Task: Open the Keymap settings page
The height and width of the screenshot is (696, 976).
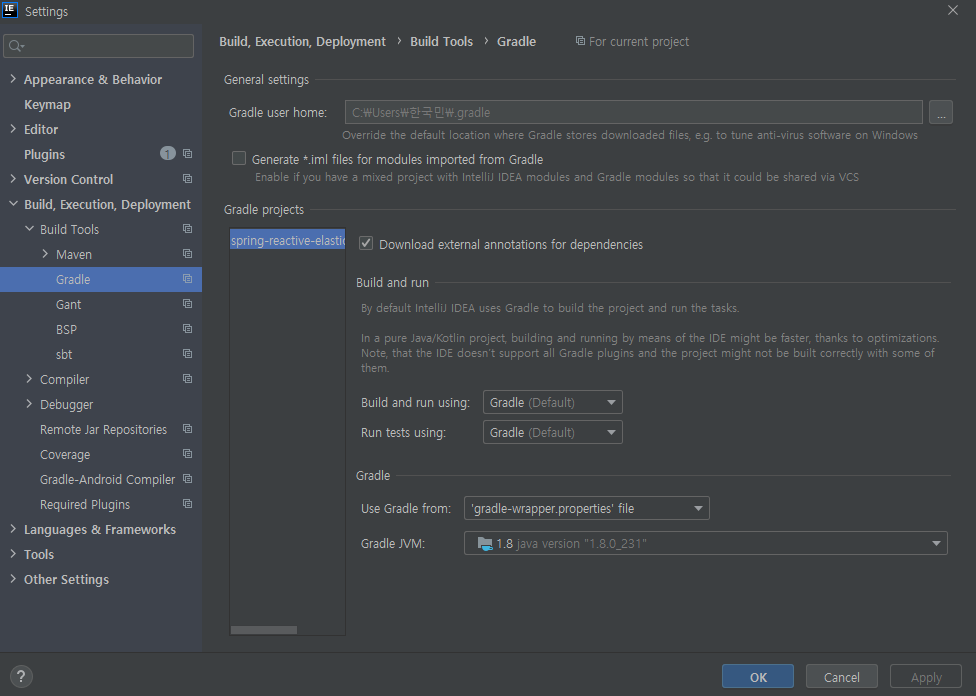Action: 47,105
